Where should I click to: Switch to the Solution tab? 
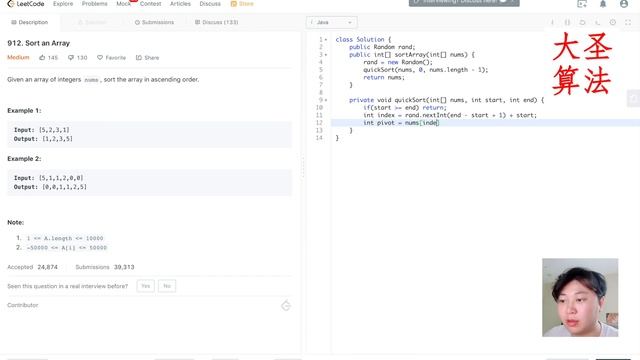(x=92, y=22)
